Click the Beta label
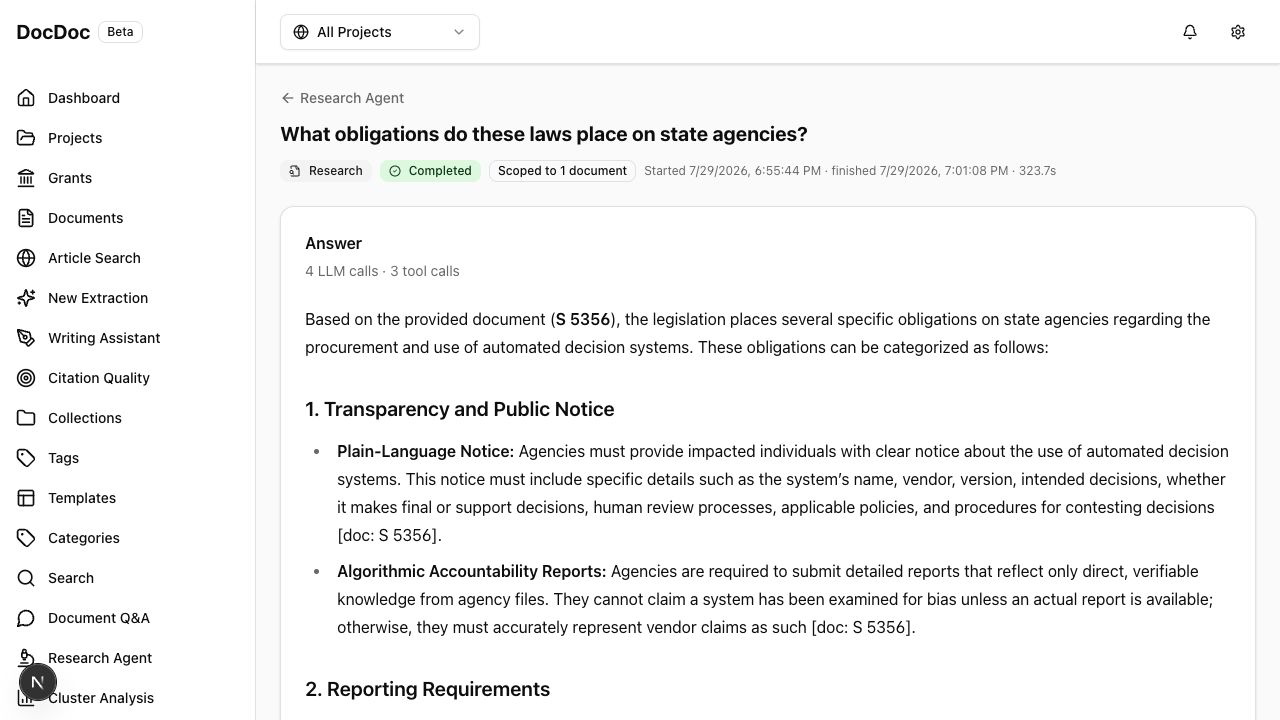The width and height of the screenshot is (1280, 720). coord(120,32)
